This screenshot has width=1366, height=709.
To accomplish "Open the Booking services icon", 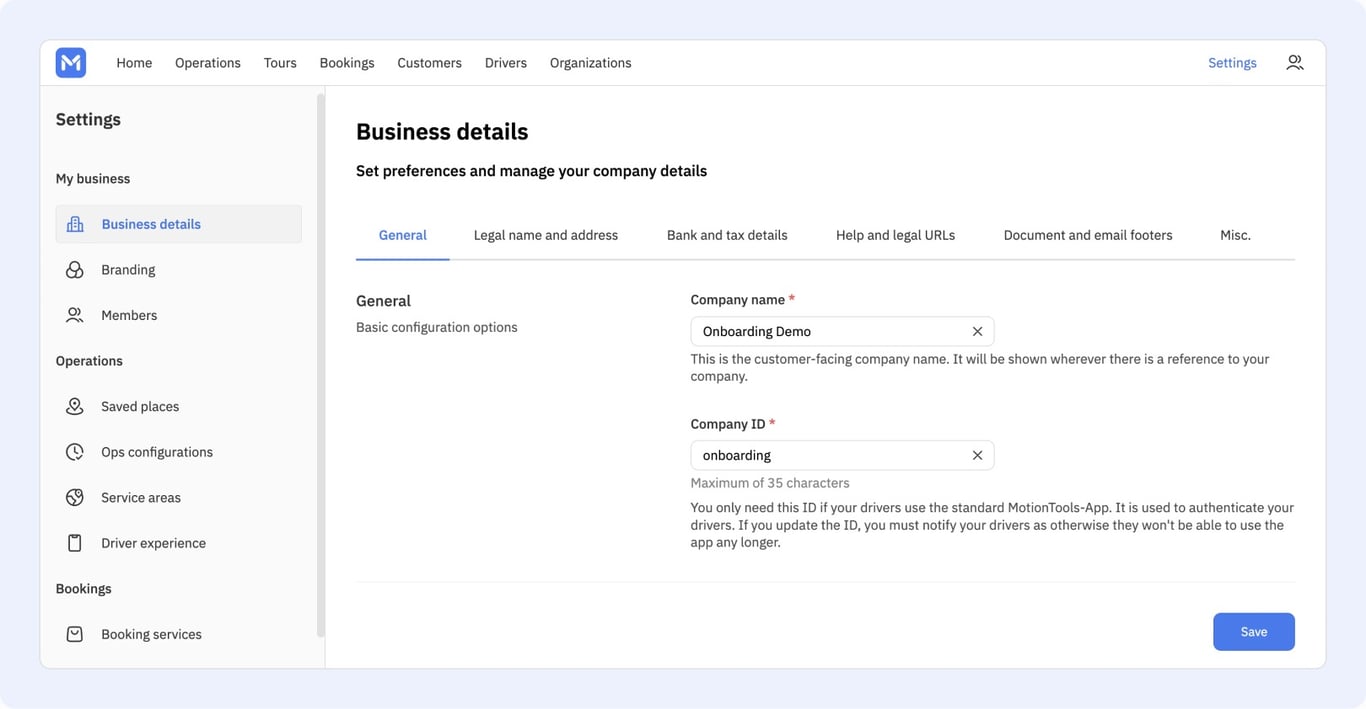I will coord(75,634).
